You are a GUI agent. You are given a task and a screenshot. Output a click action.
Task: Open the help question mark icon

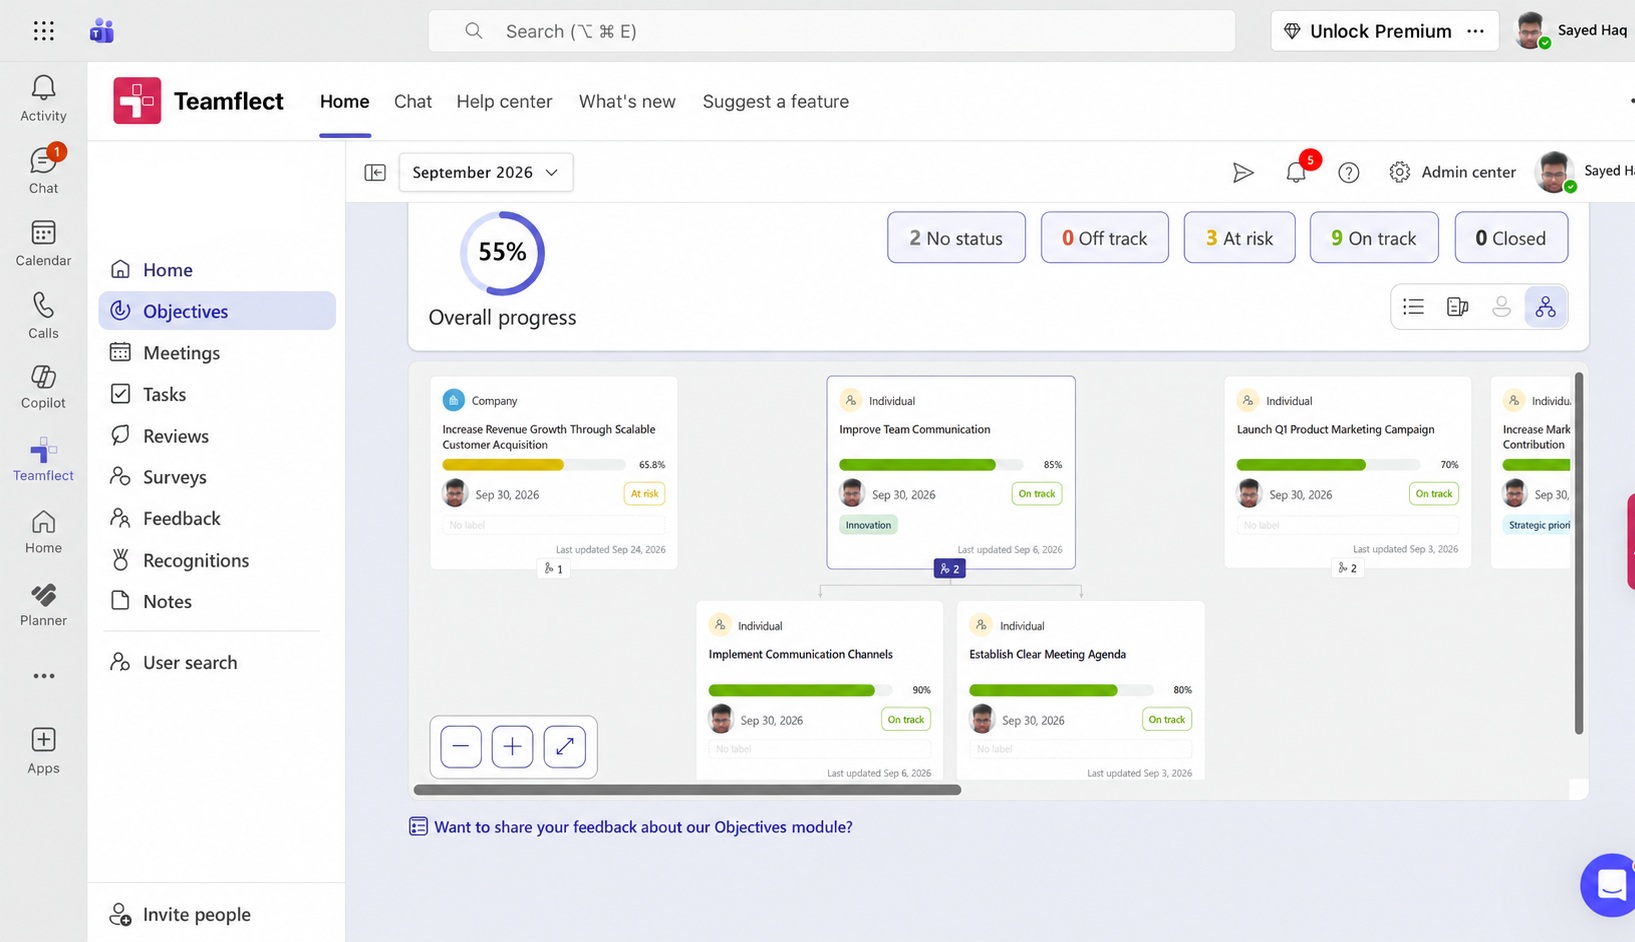click(1348, 172)
